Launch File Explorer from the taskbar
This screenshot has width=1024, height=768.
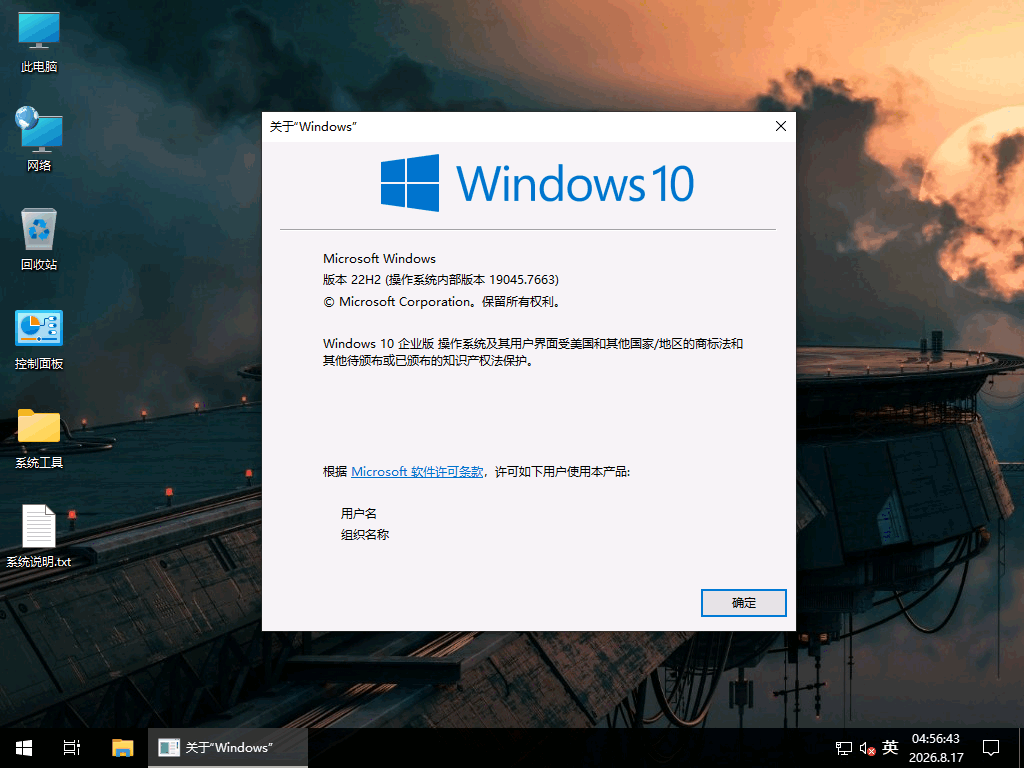point(122,748)
